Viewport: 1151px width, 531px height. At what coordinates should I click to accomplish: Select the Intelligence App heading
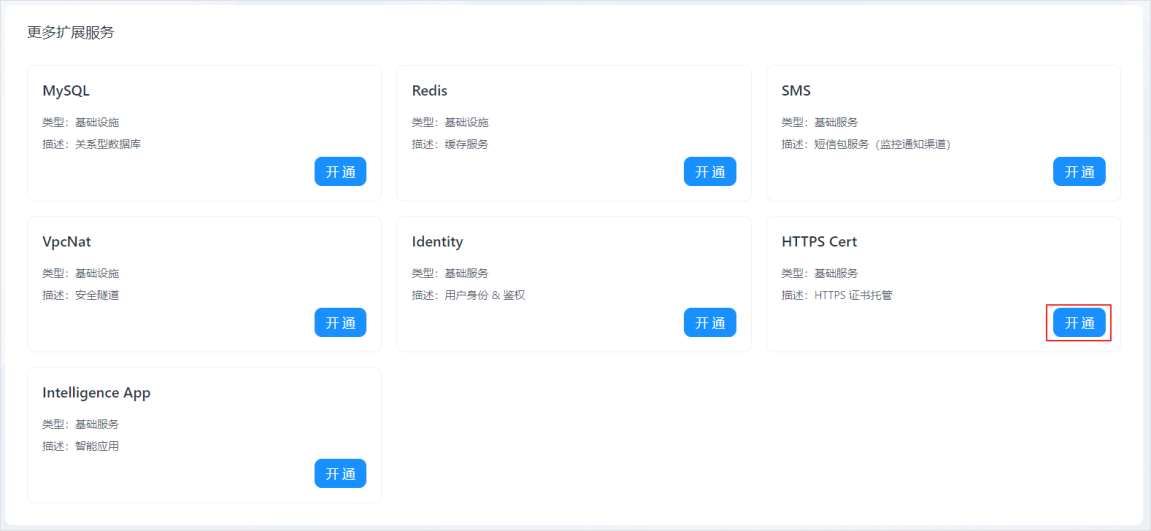click(97, 393)
